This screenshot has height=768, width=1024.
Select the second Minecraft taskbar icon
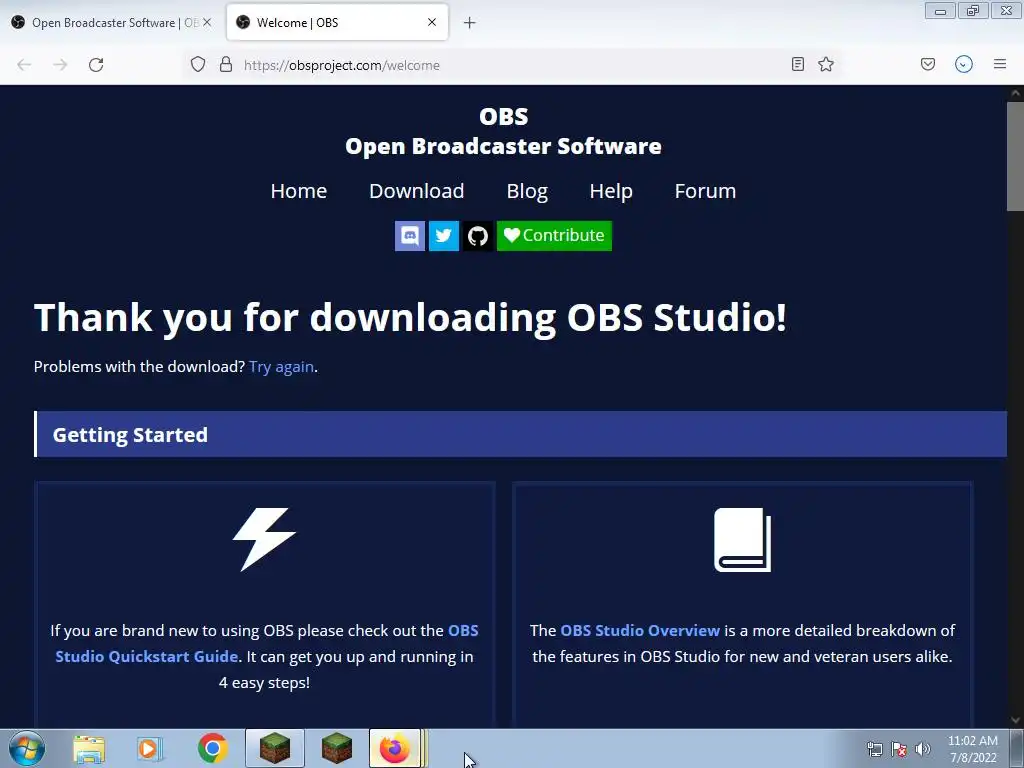point(336,748)
